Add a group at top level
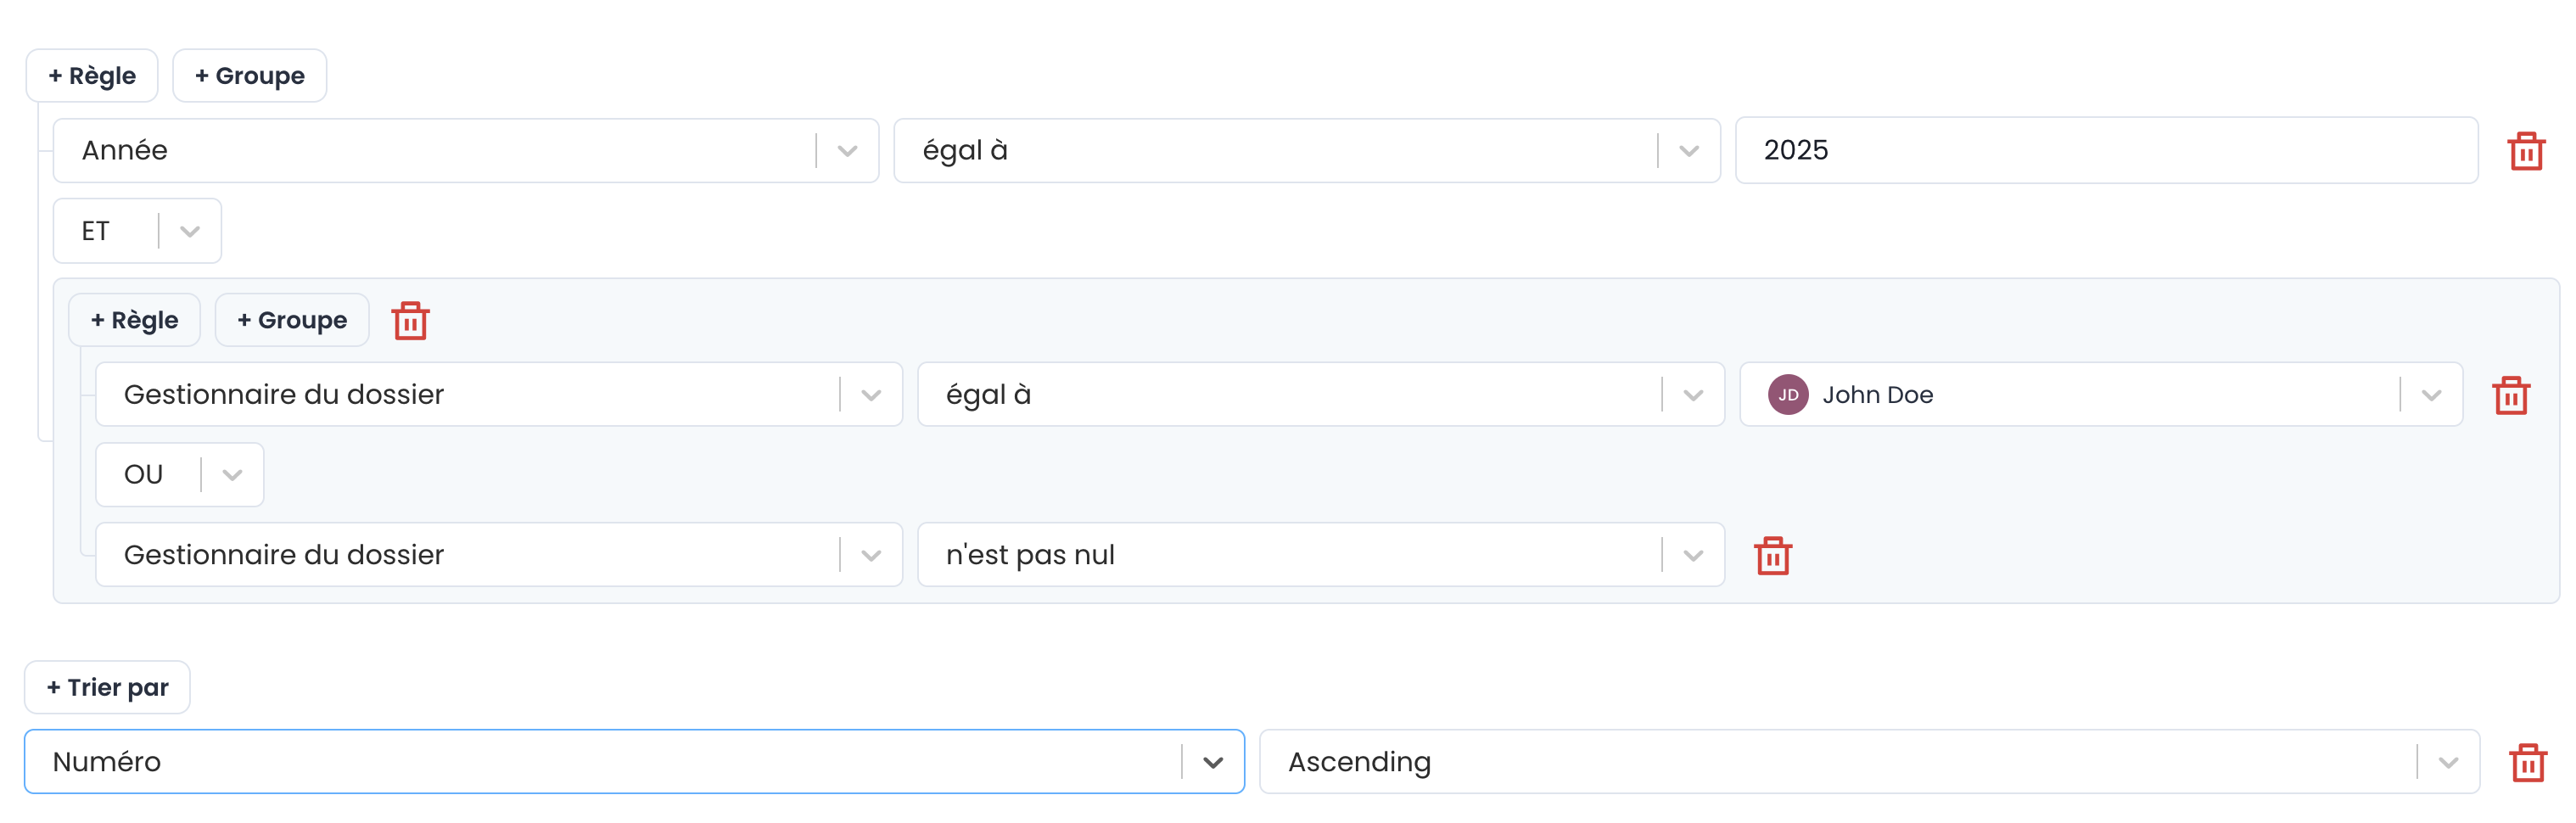This screenshot has height=823, width=2576. coord(250,76)
